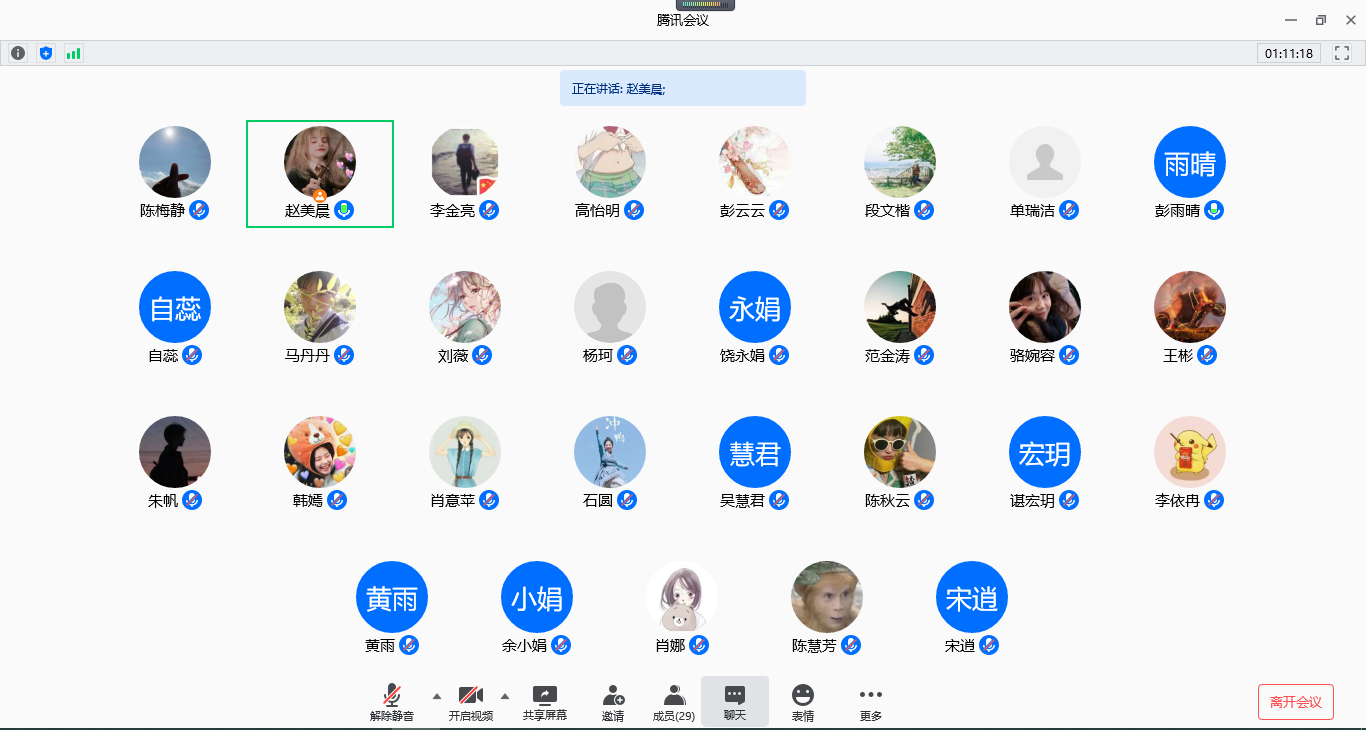Screen dimensions: 1366x730
Task: Click 彭雨晴's green microphone icon
Action: point(1214,210)
